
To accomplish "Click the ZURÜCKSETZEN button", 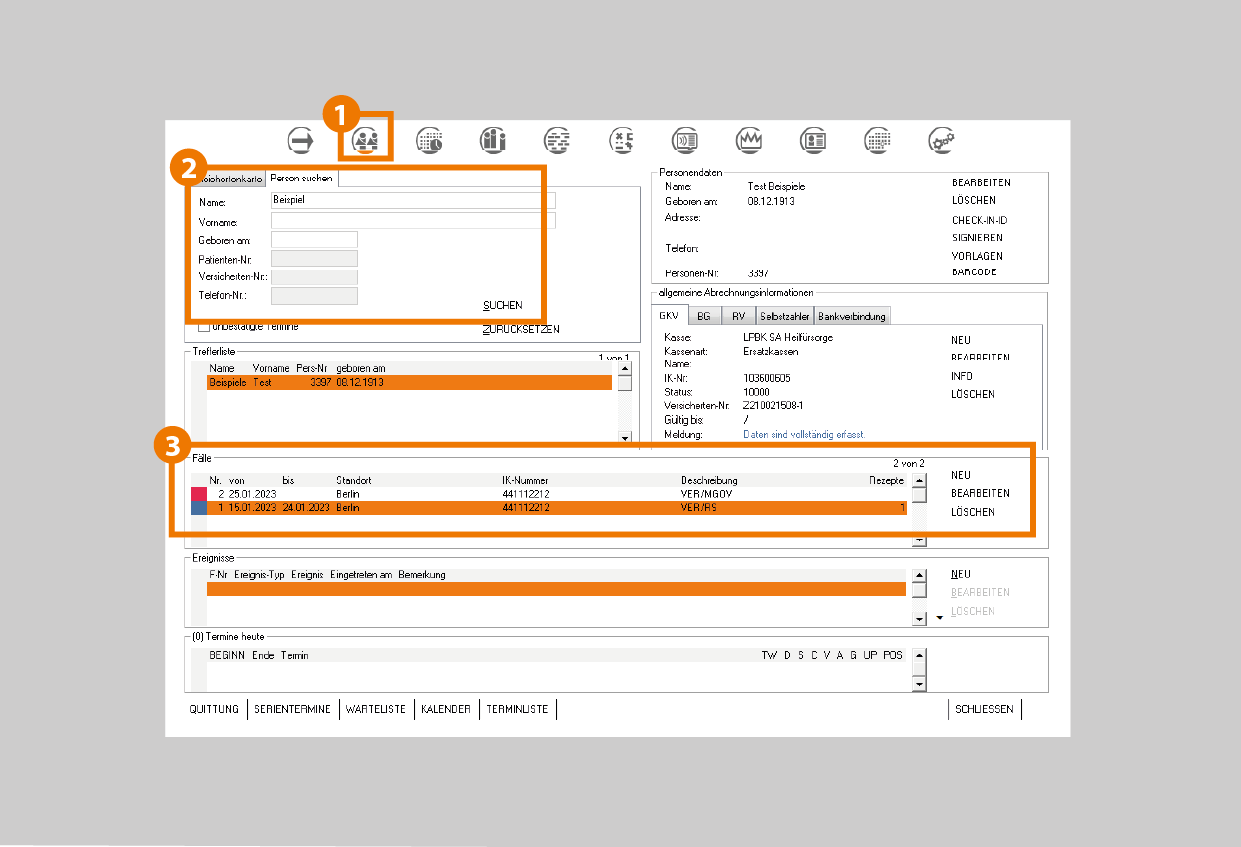I will point(521,329).
